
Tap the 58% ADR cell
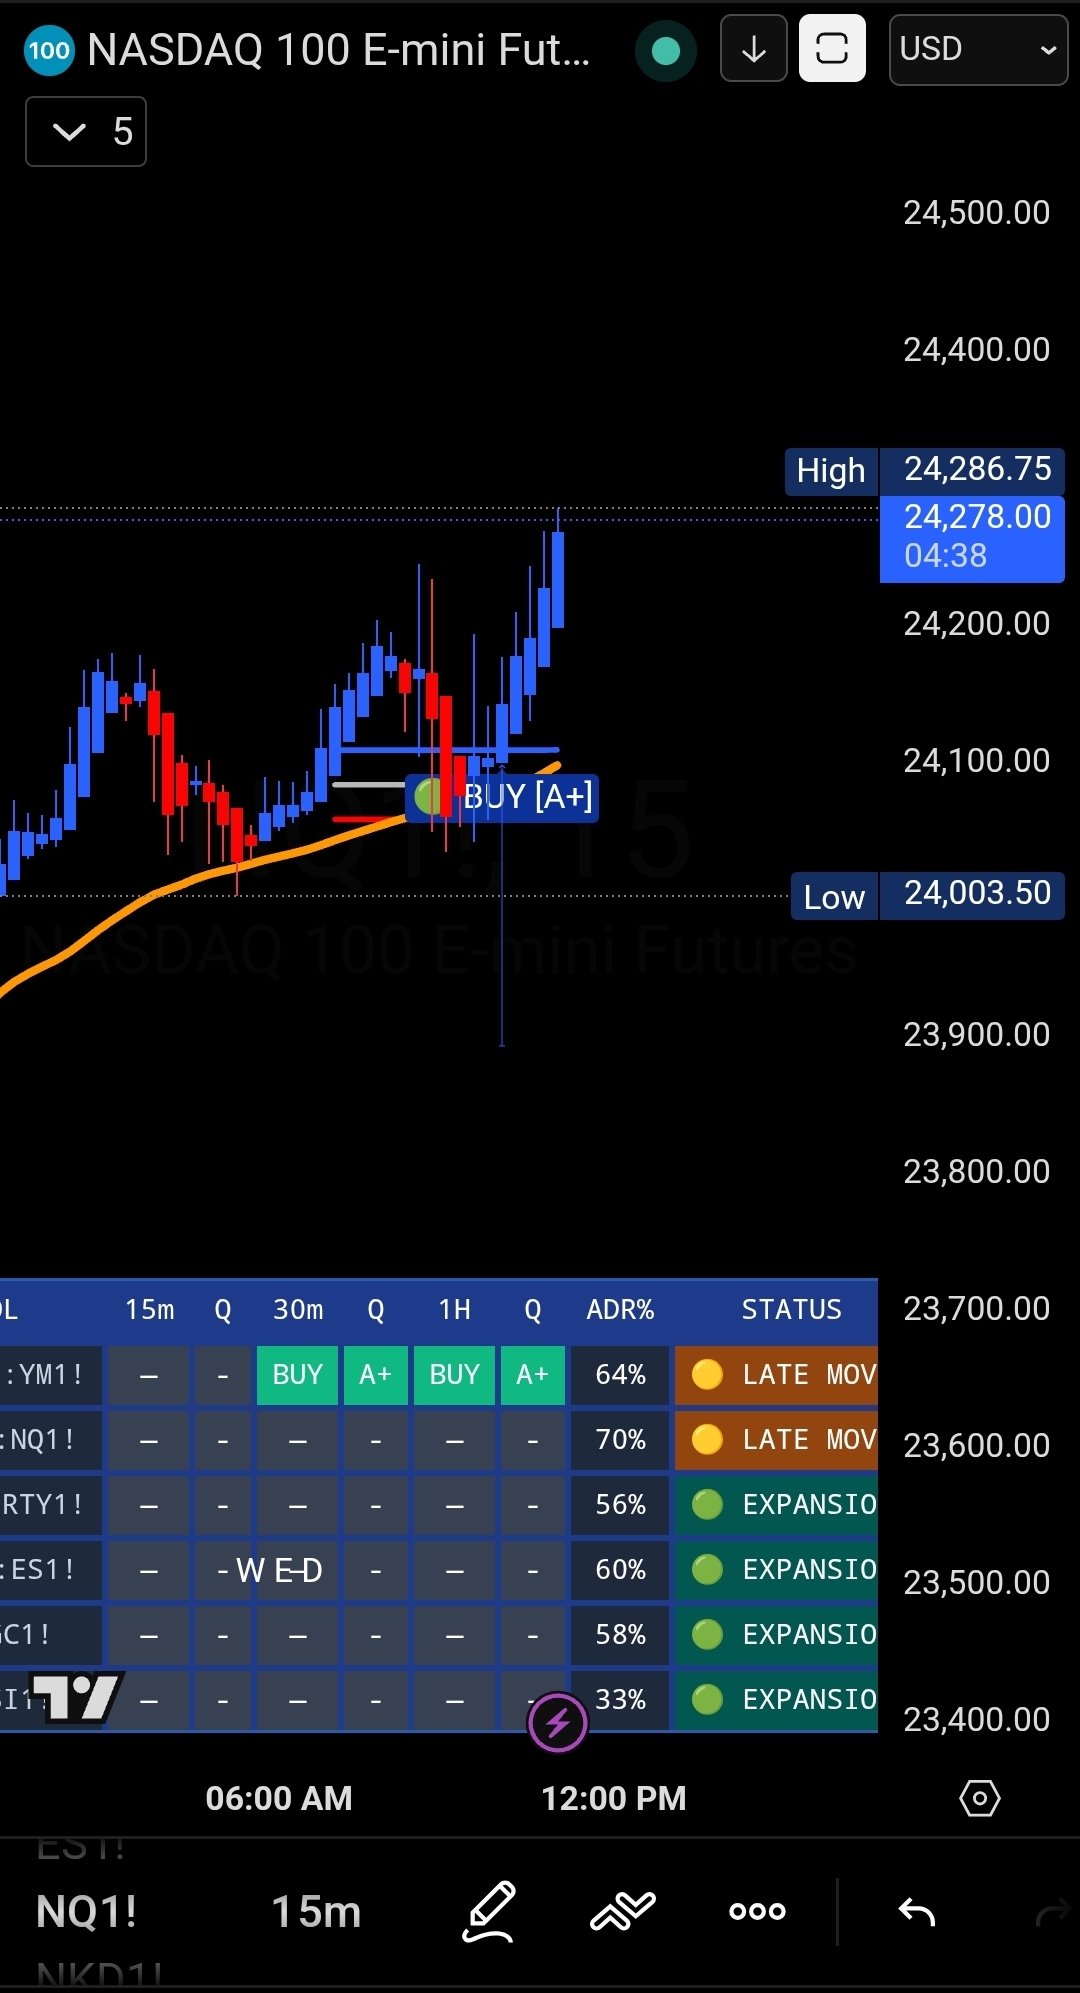coord(620,1635)
